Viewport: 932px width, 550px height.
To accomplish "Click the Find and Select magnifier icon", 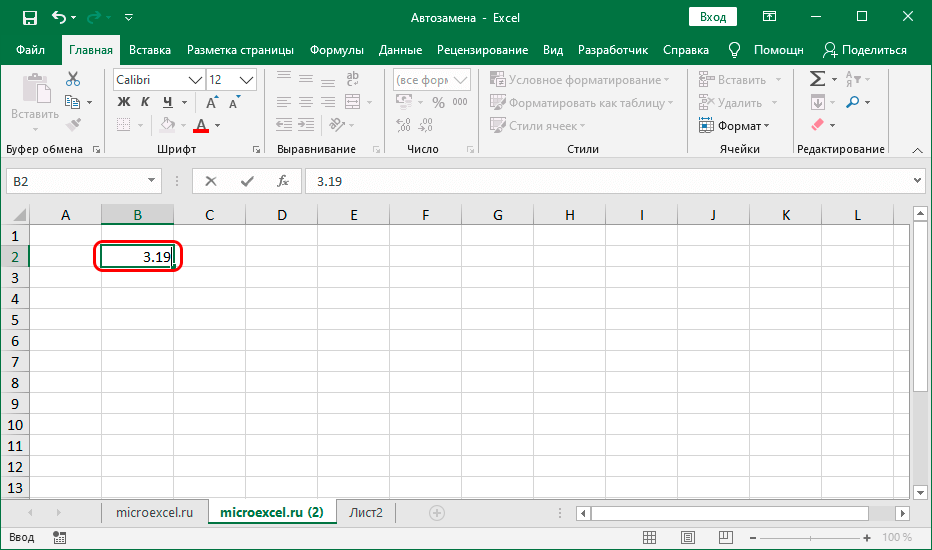I will (852, 102).
